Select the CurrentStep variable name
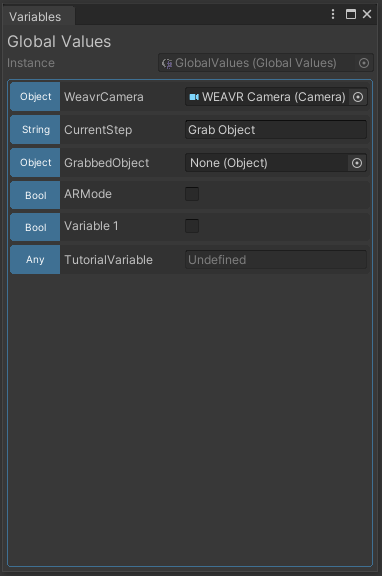 98,130
